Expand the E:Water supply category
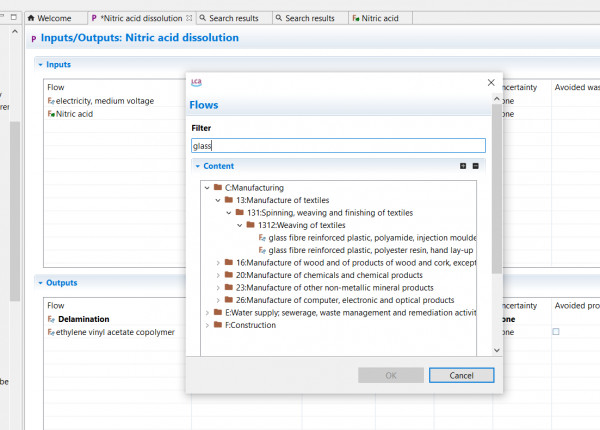The height and width of the screenshot is (430, 600). (207, 312)
